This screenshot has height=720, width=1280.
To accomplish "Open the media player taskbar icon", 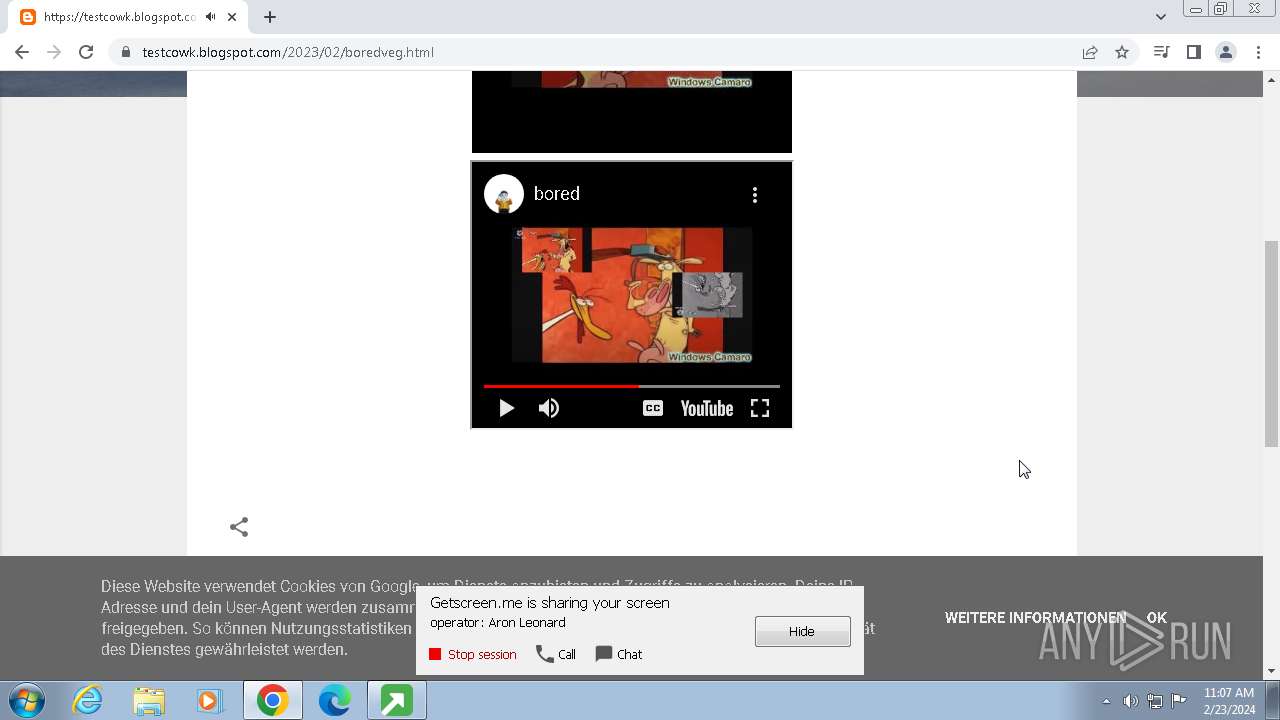I will [210, 701].
